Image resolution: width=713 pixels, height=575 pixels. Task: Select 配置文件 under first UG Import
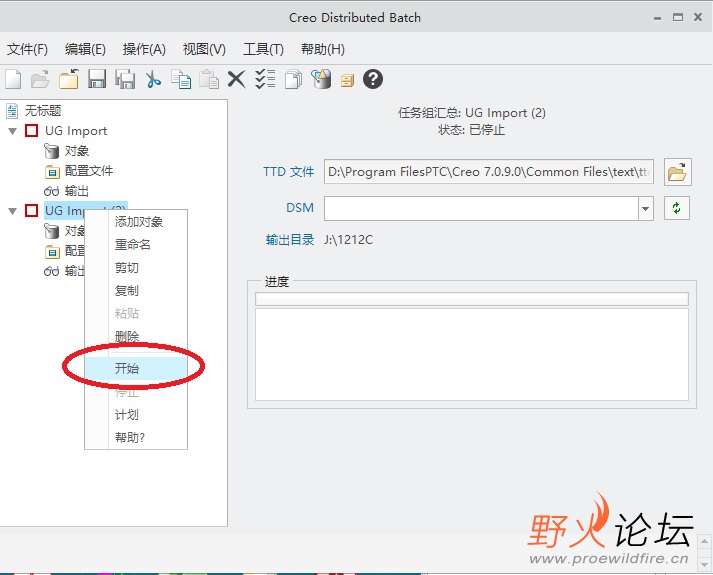(89, 171)
